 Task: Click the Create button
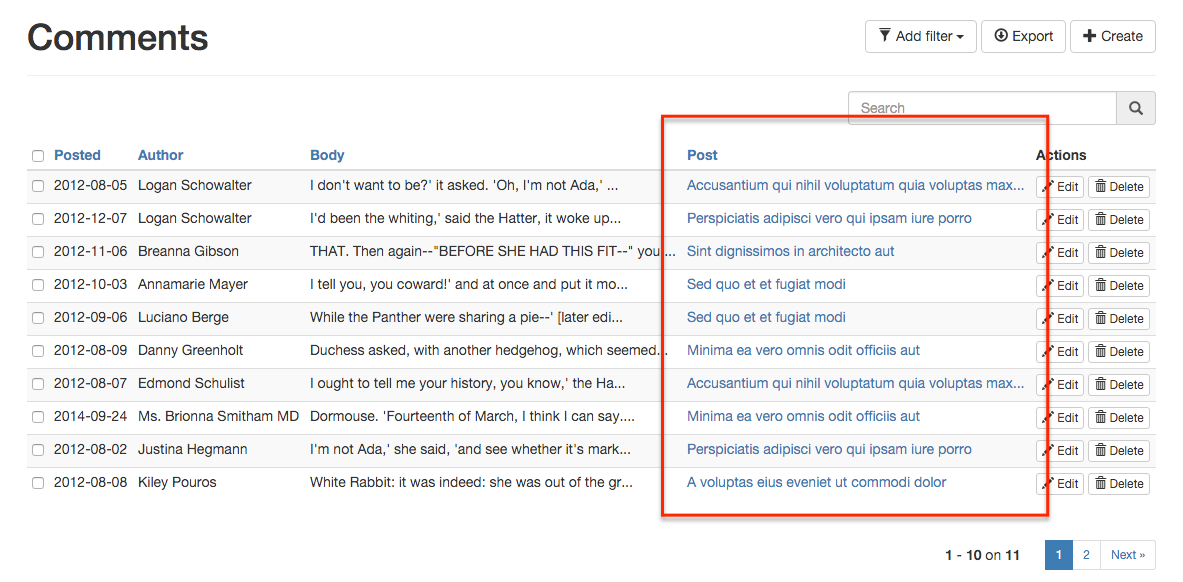(x=1112, y=37)
